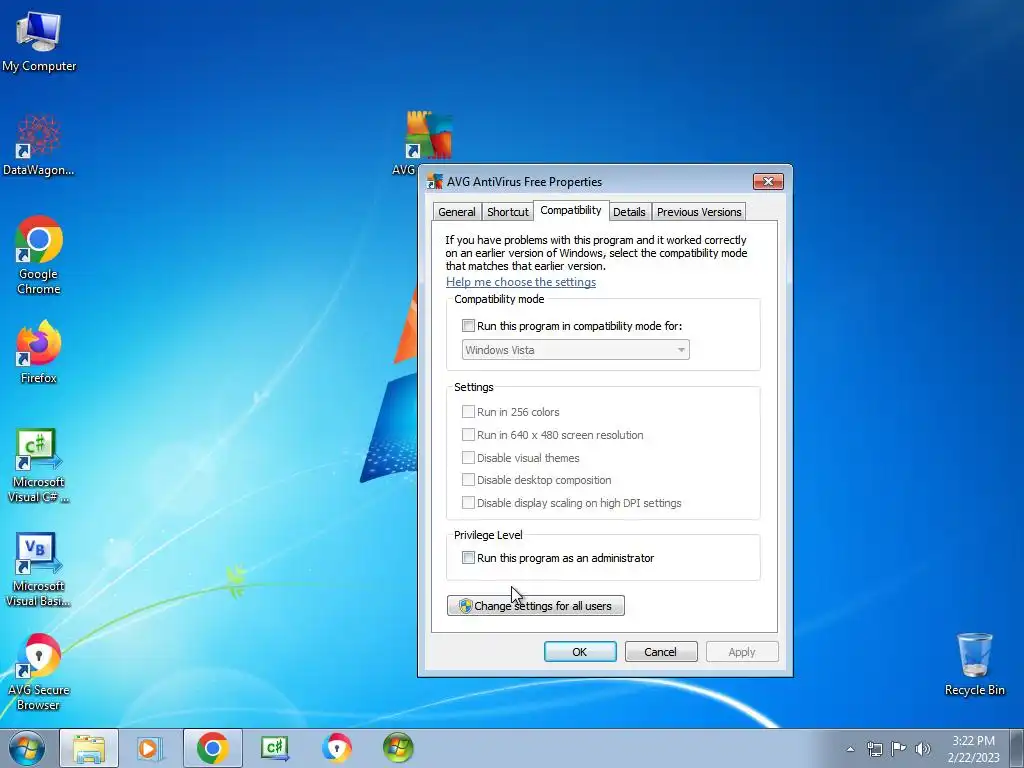
Task: Select the AVG Secure Browser desktop shortcut
Action: 39,673
